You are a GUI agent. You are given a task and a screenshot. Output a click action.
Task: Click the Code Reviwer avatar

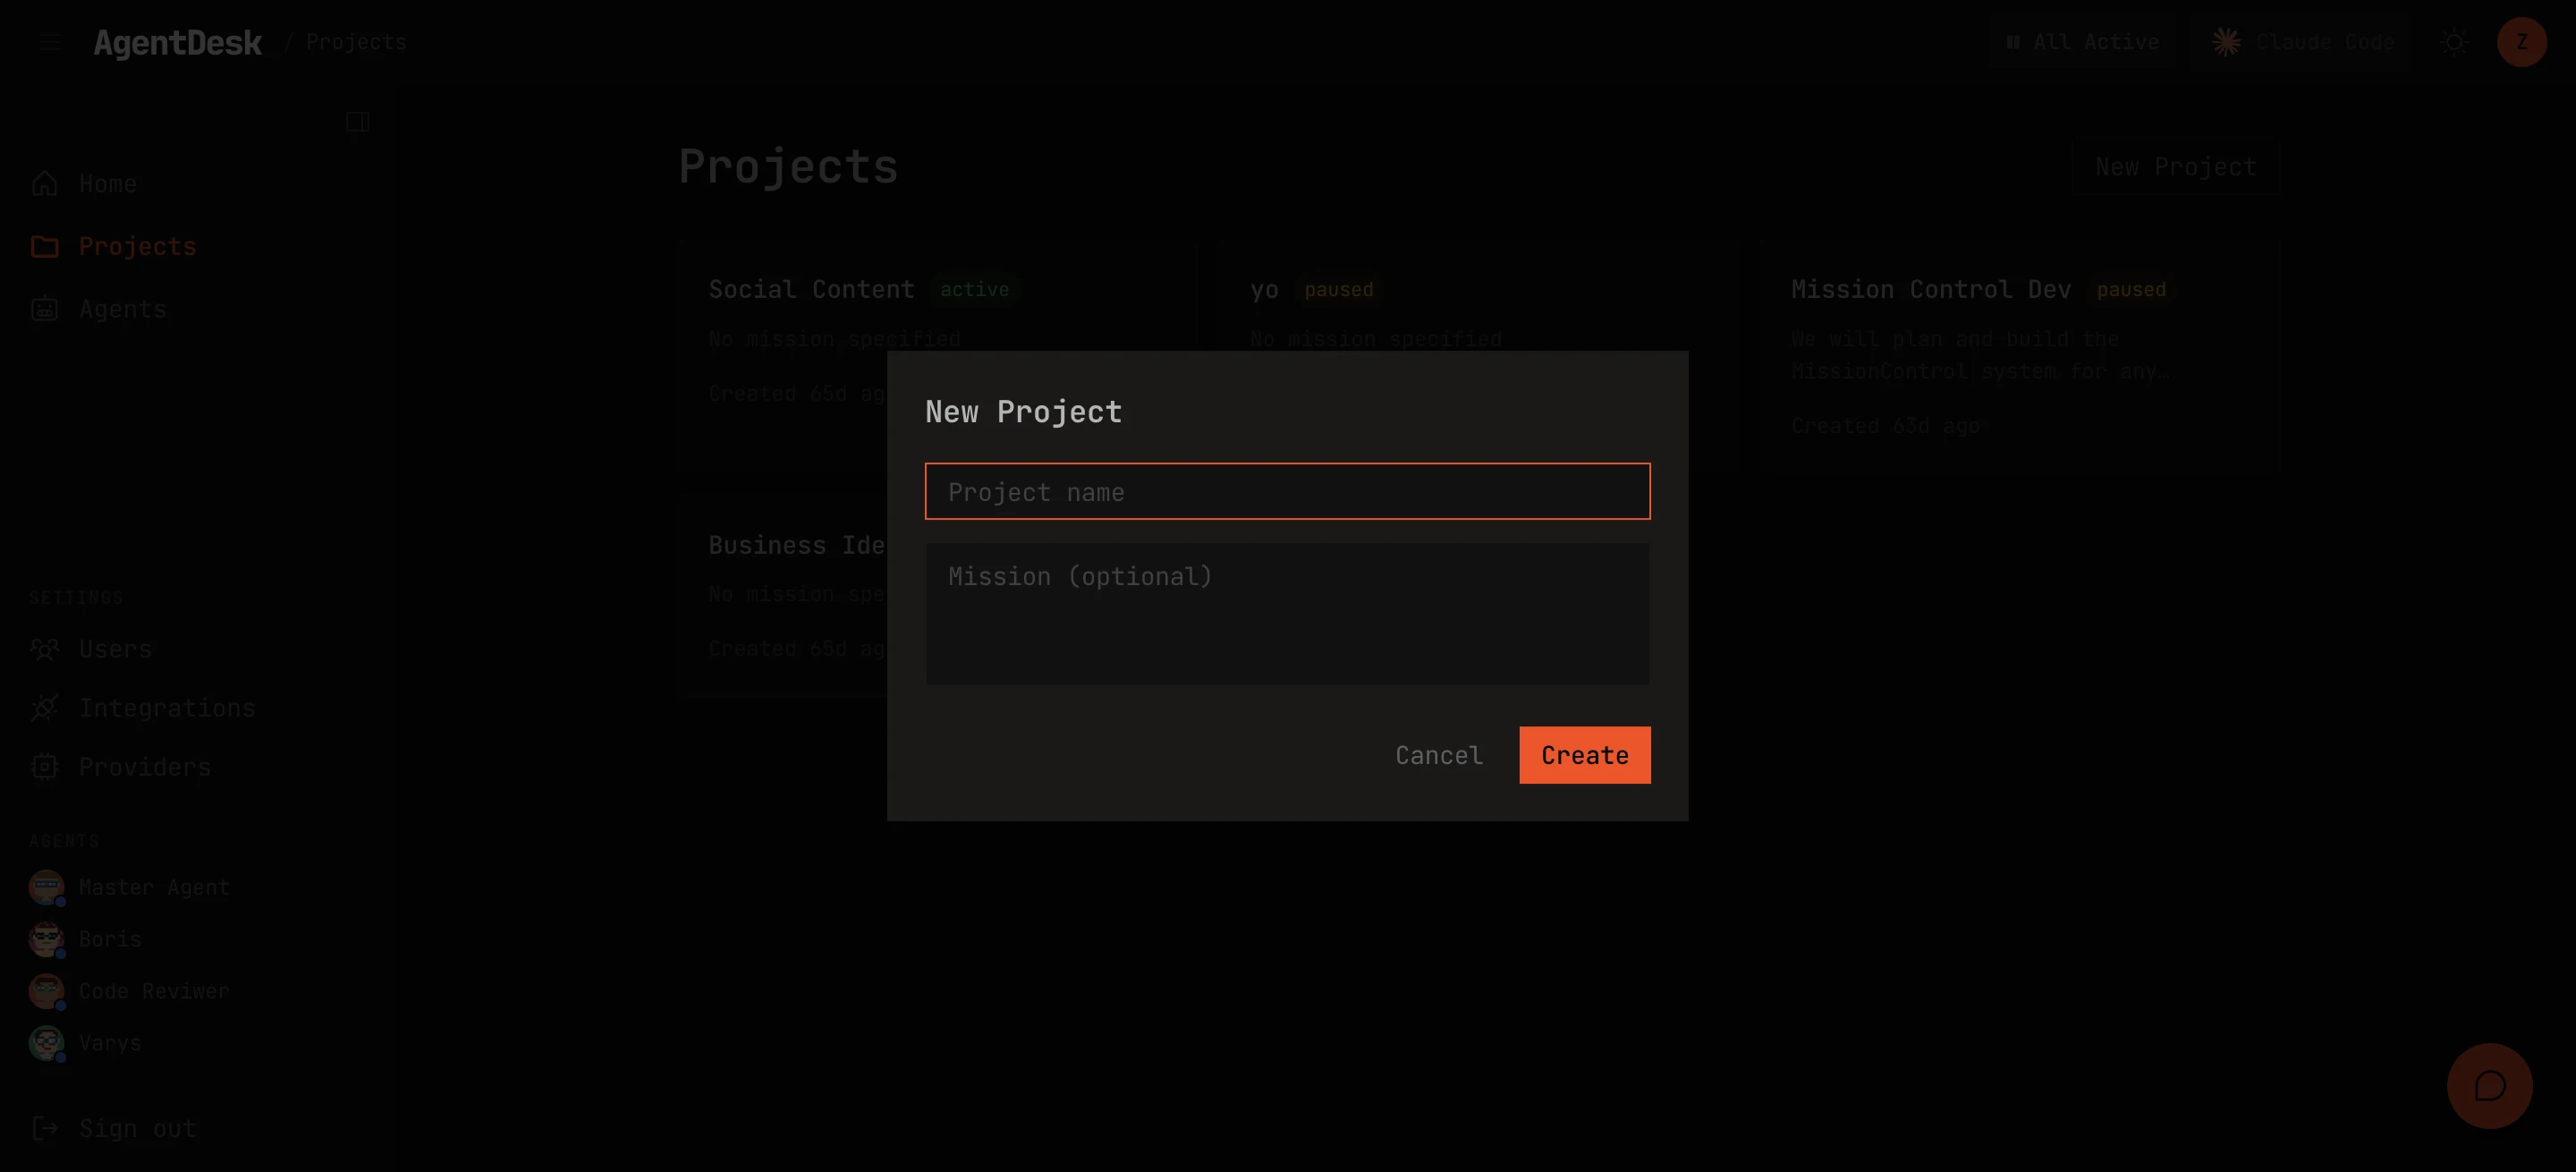pyautogui.click(x=47, y=991)
